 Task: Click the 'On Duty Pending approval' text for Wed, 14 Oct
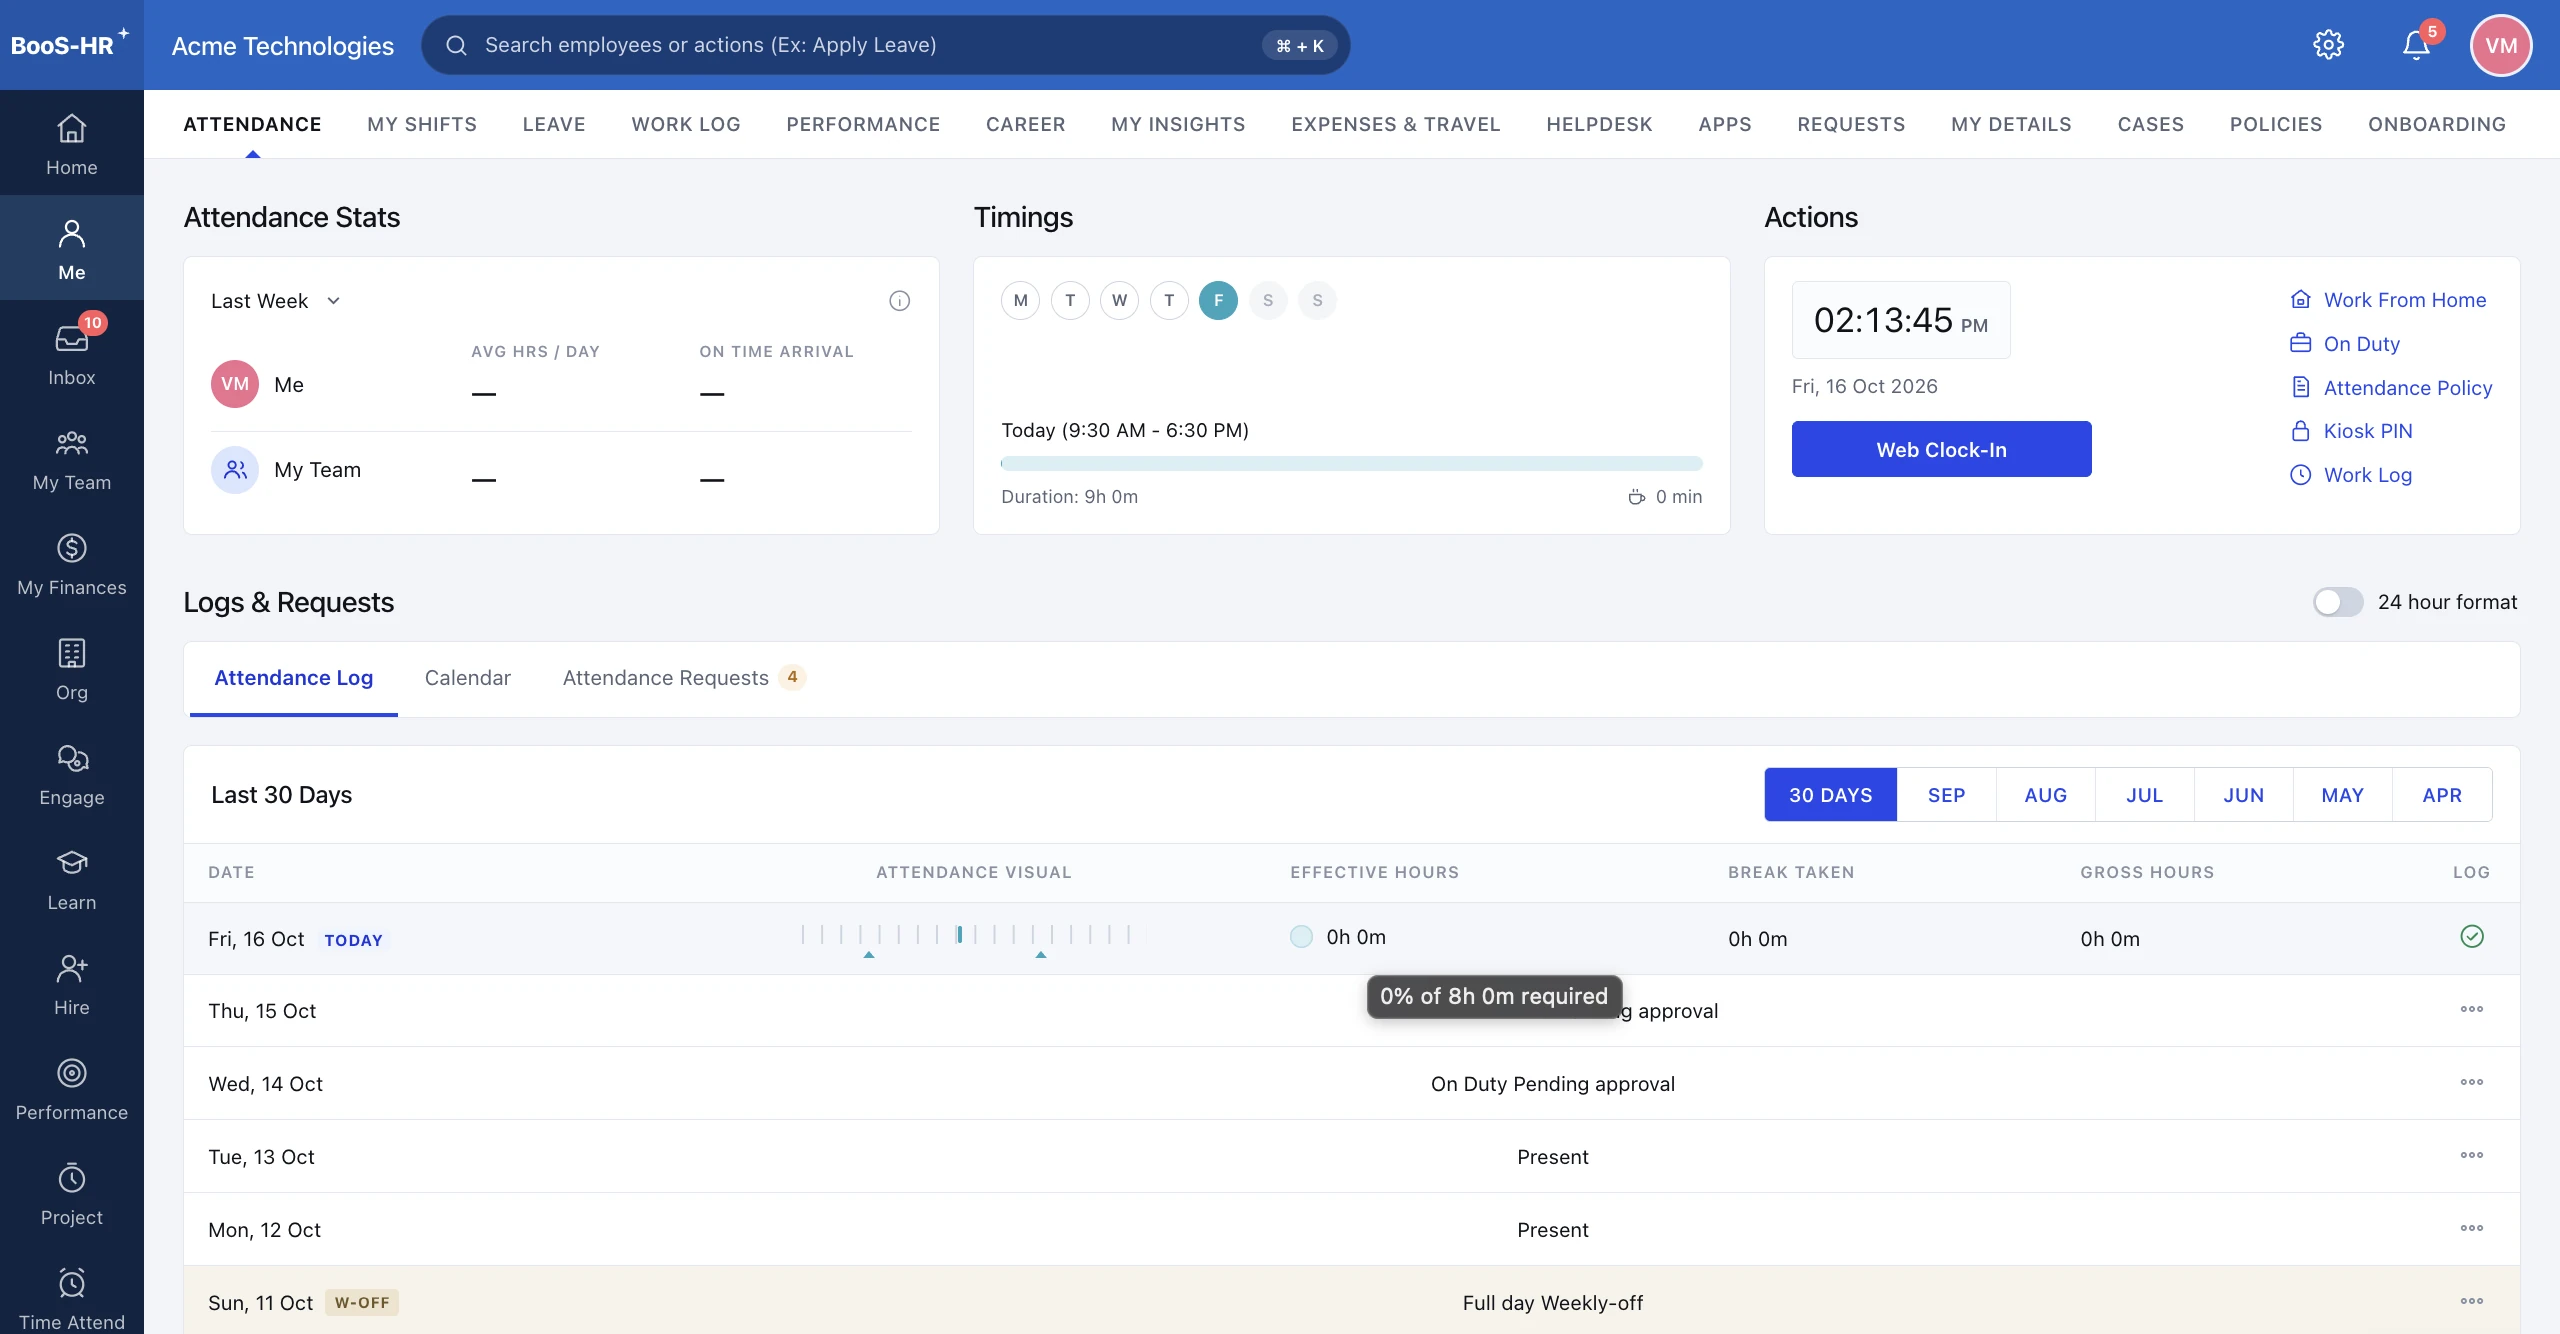[x=1552, y=1084]
